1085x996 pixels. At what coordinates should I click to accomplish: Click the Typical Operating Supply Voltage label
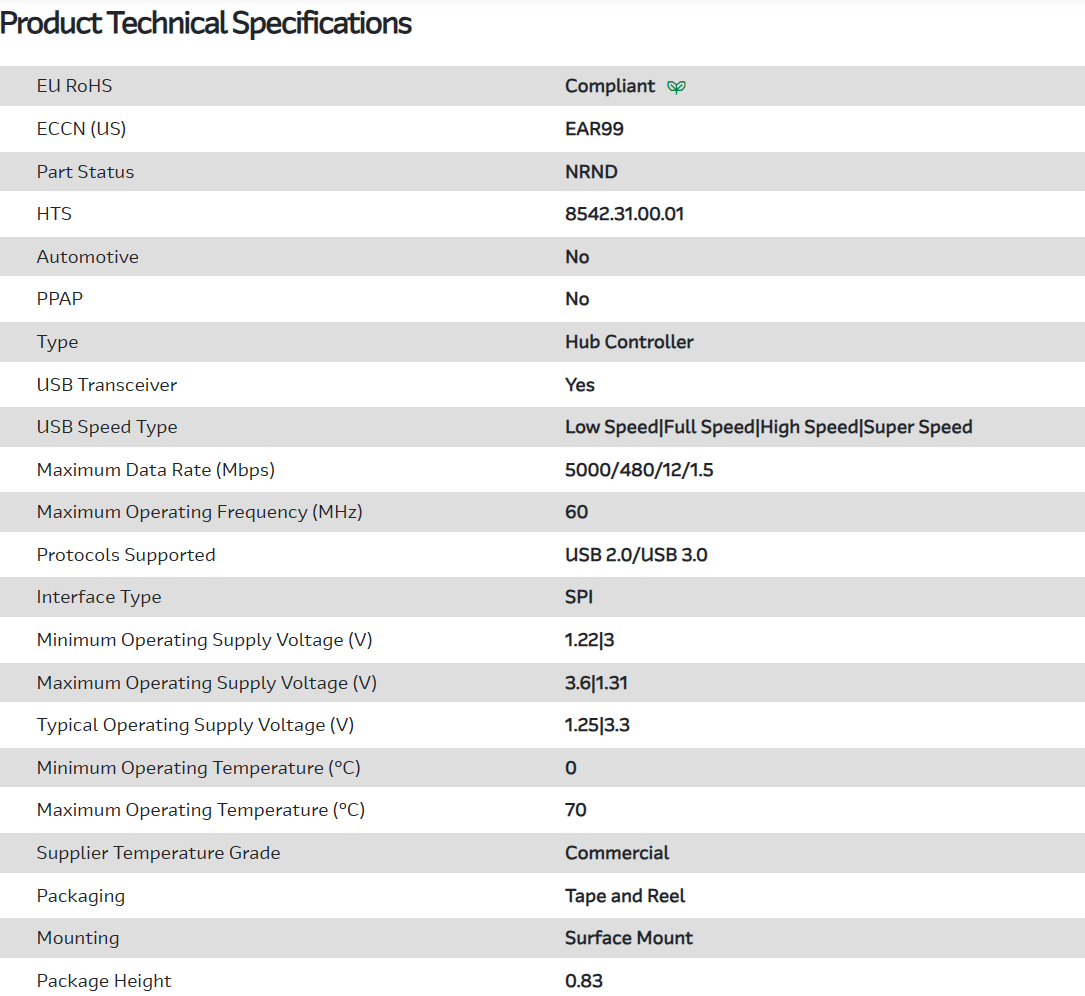click(195, 725)
